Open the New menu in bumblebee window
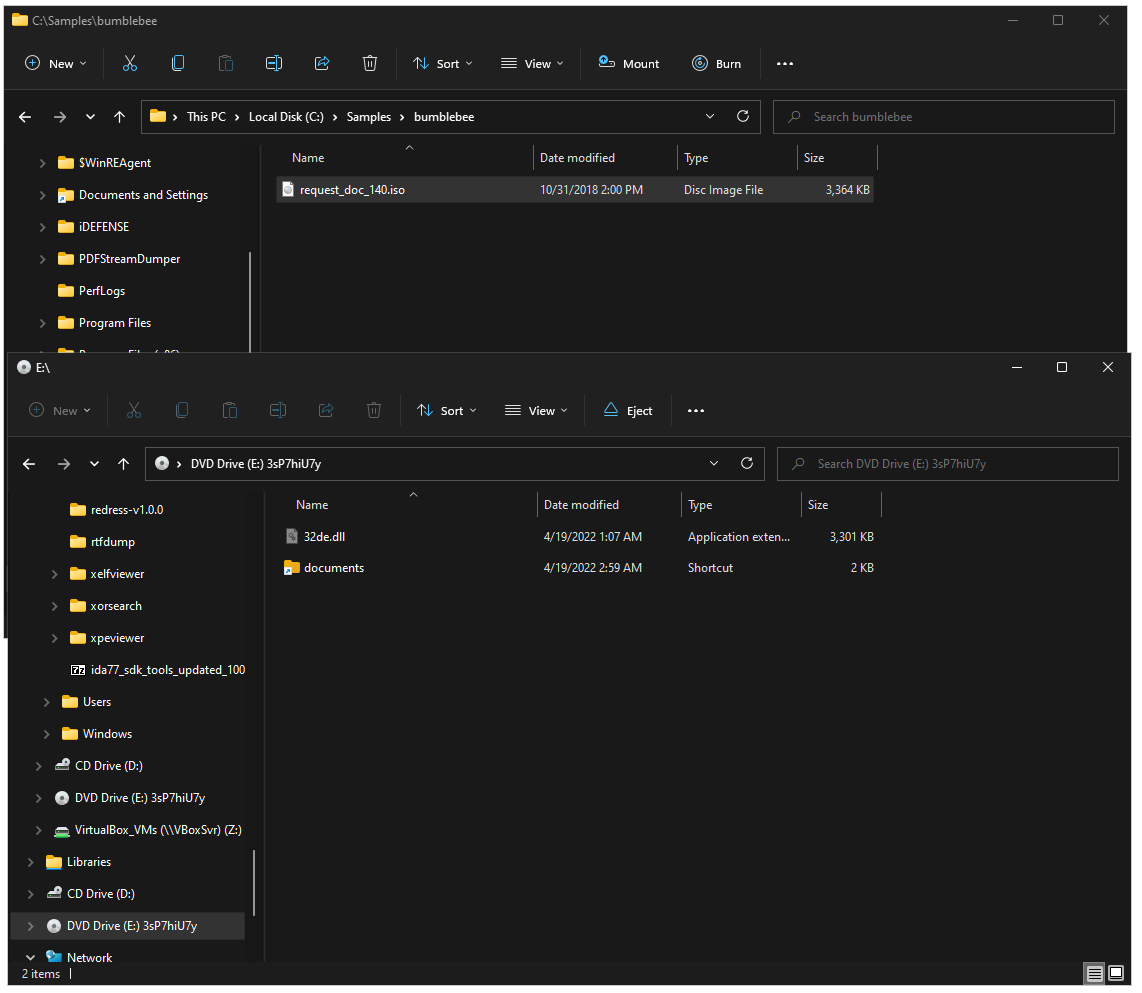1142x993 pixels. coord(56,63)
